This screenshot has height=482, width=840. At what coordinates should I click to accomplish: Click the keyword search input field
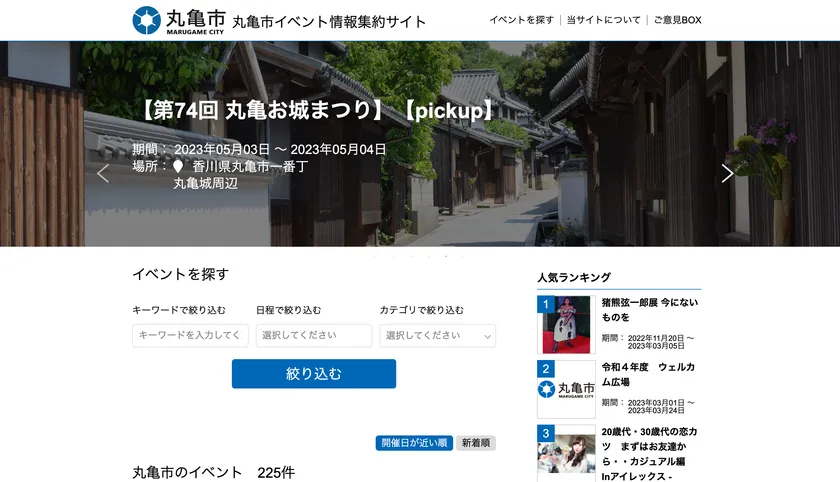point(190,335)
